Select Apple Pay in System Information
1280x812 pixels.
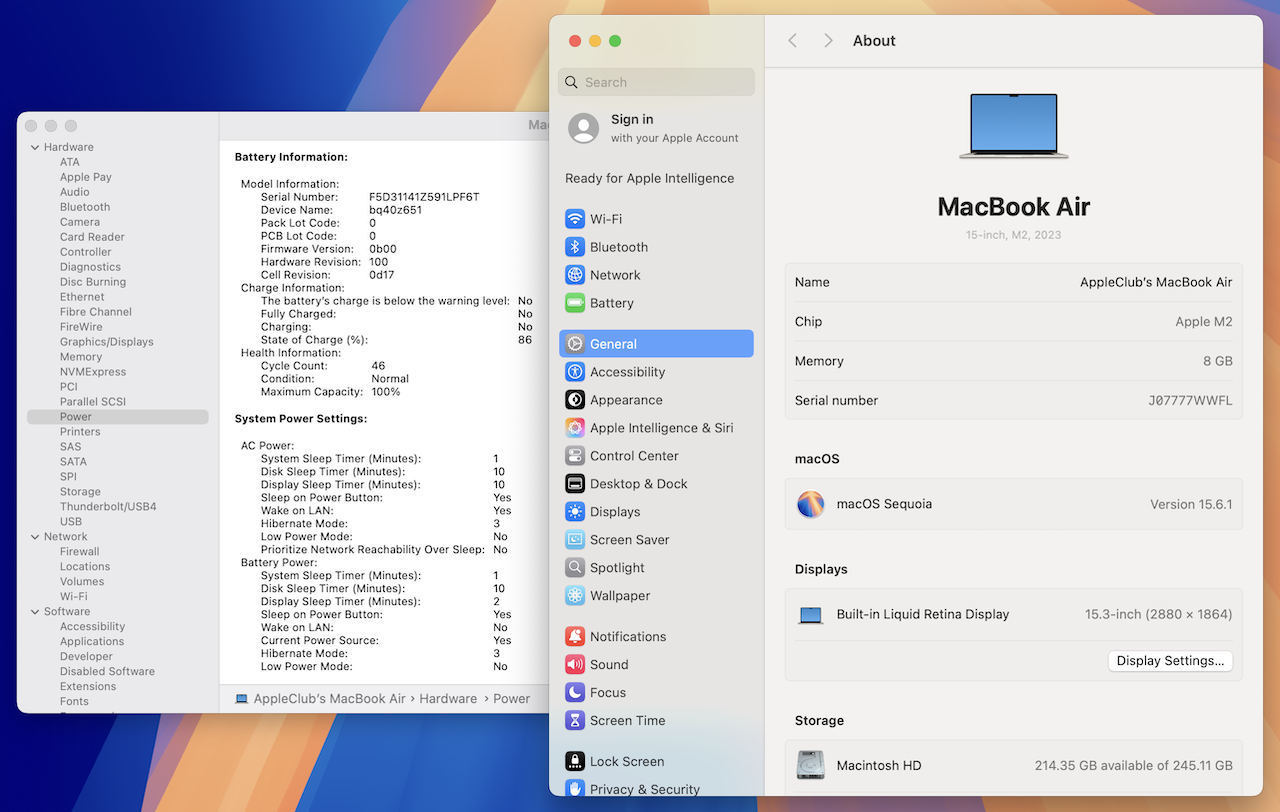(x=86, y=177)
